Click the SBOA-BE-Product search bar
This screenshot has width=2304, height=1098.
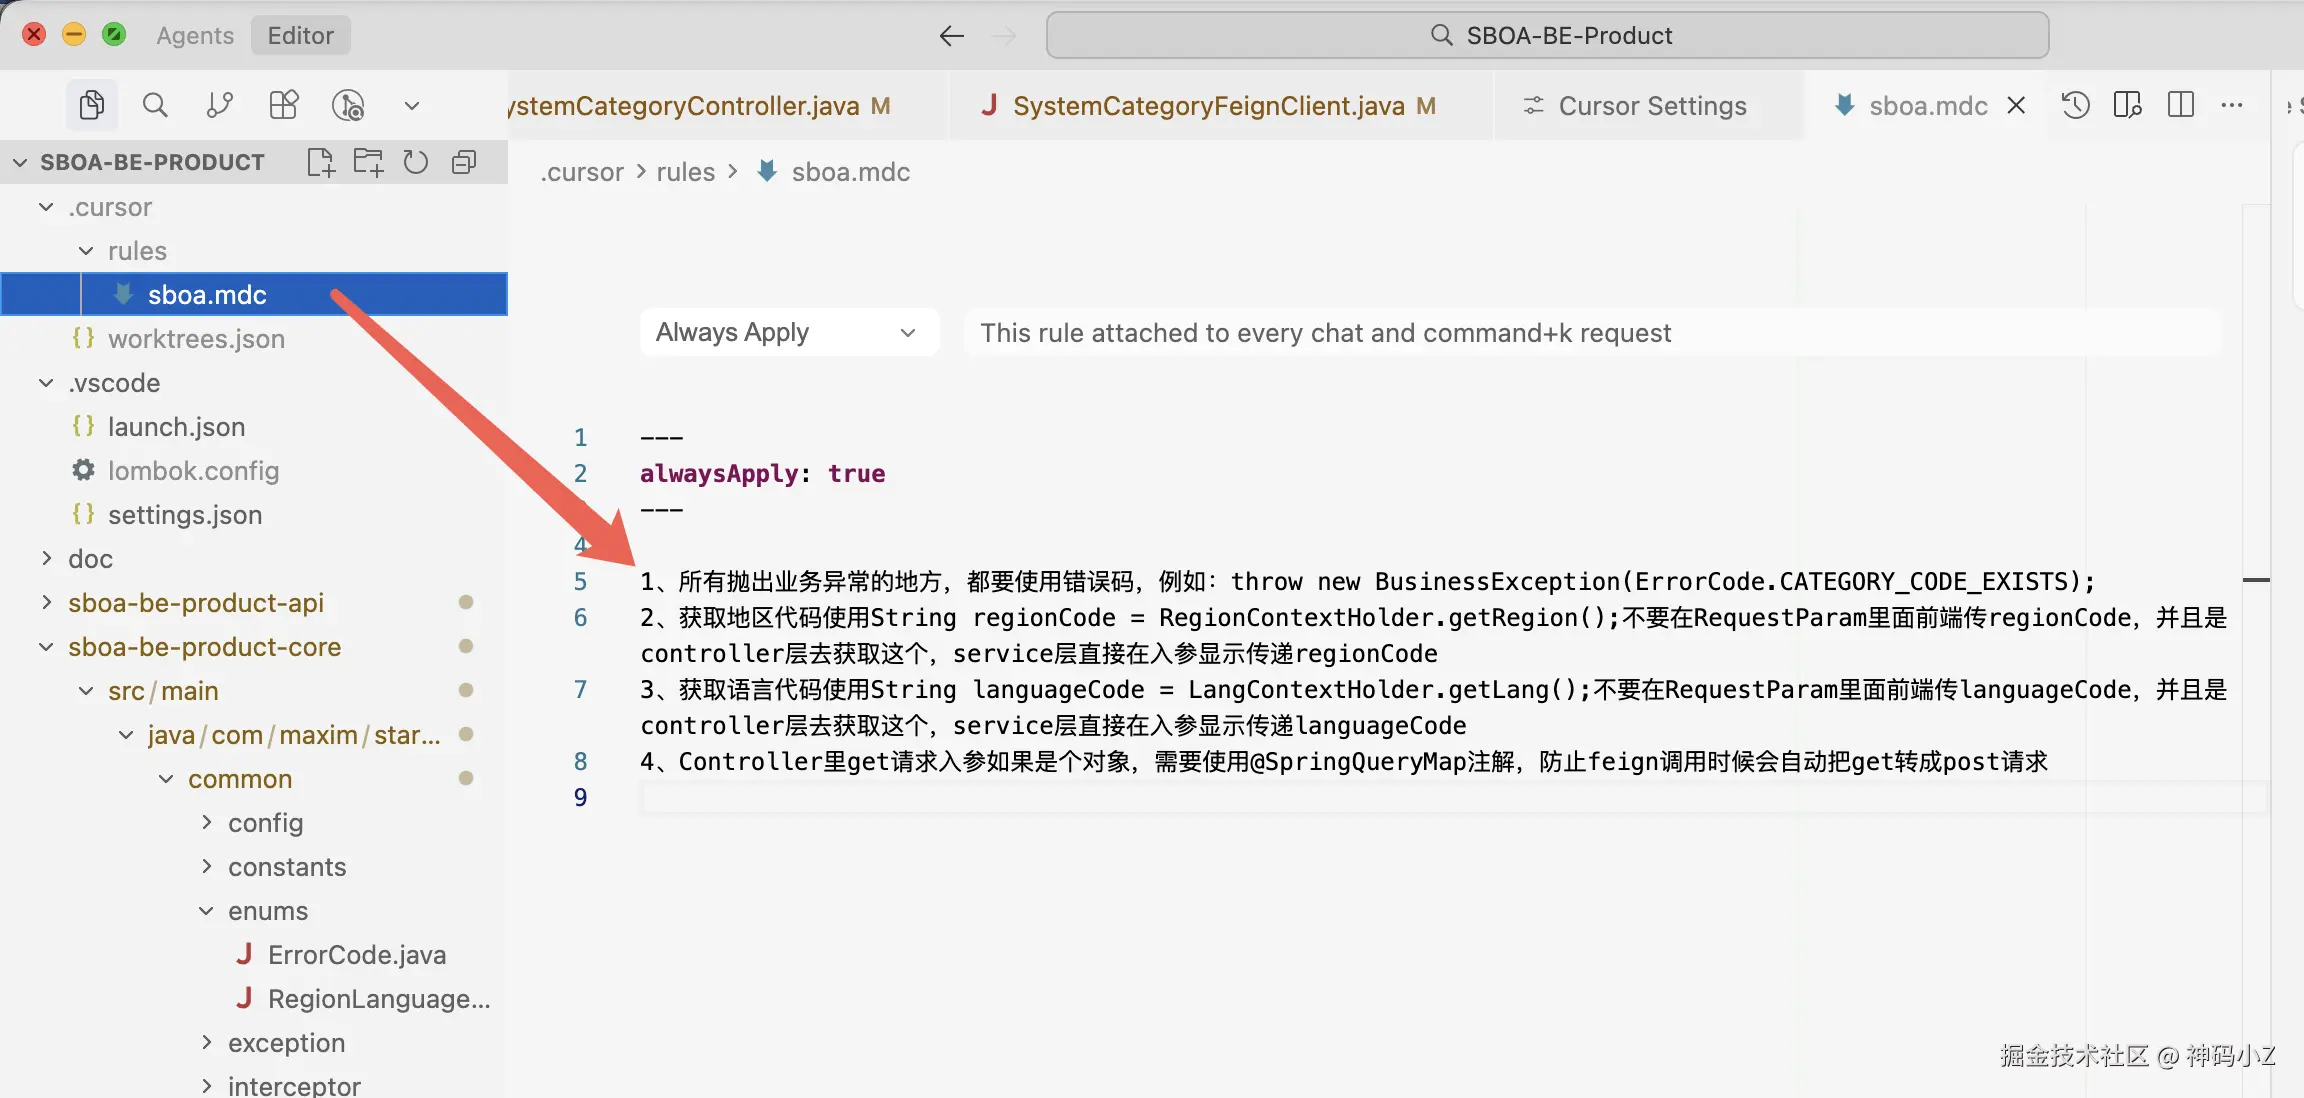[1547, 35]
